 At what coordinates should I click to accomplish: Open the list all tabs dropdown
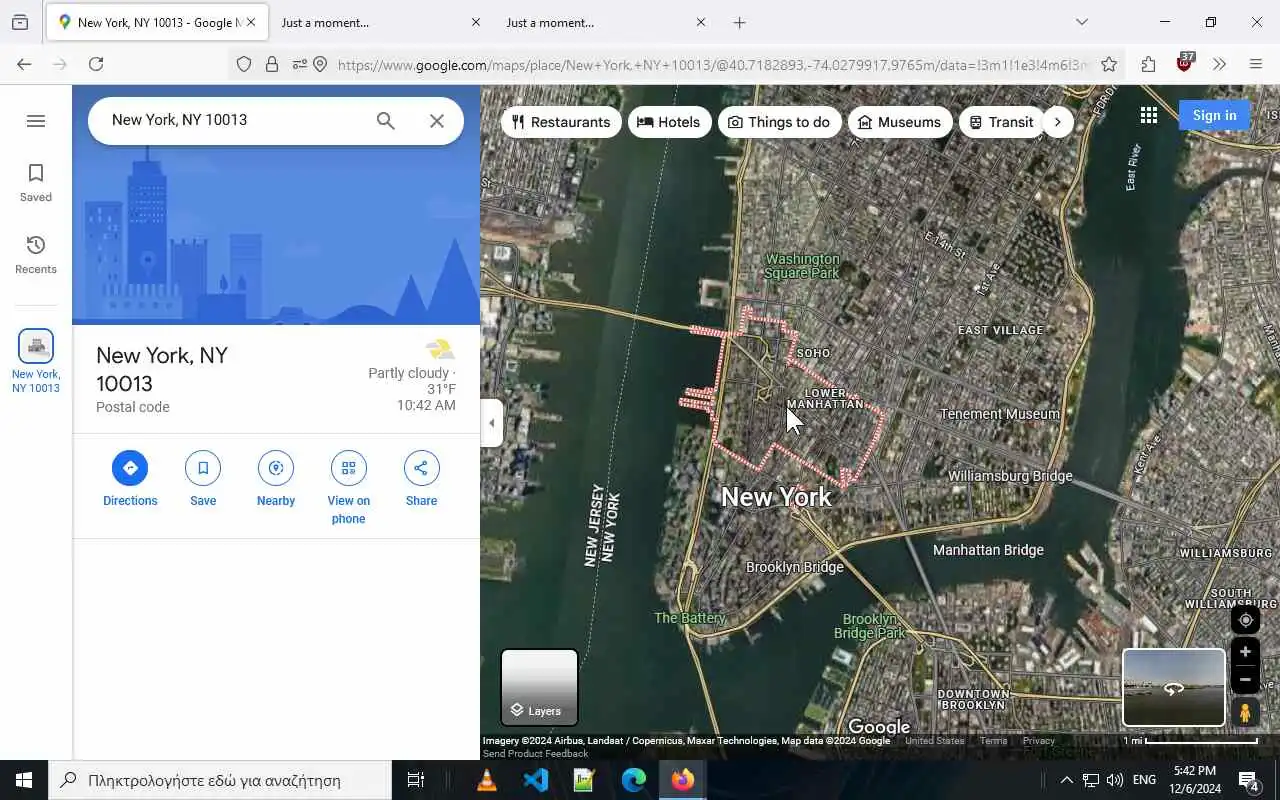[1081, 22]
